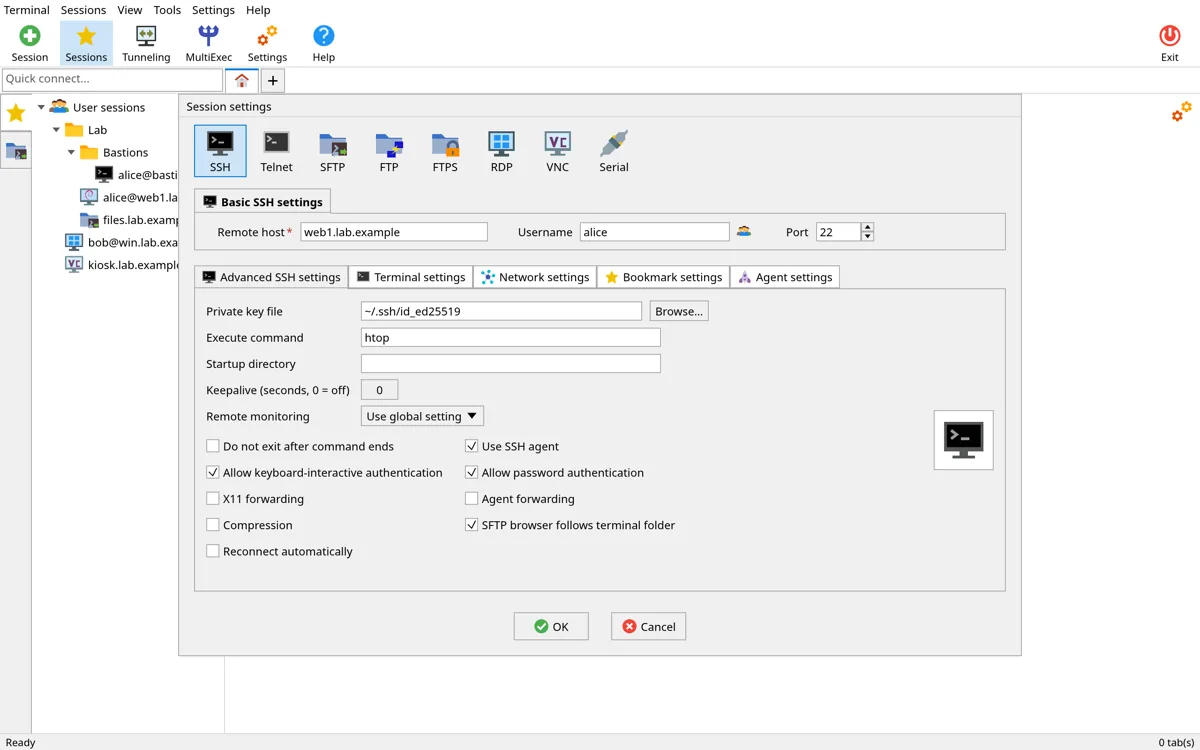
Task: Select bob@win.lab session in tree
Action: point(120,242)
